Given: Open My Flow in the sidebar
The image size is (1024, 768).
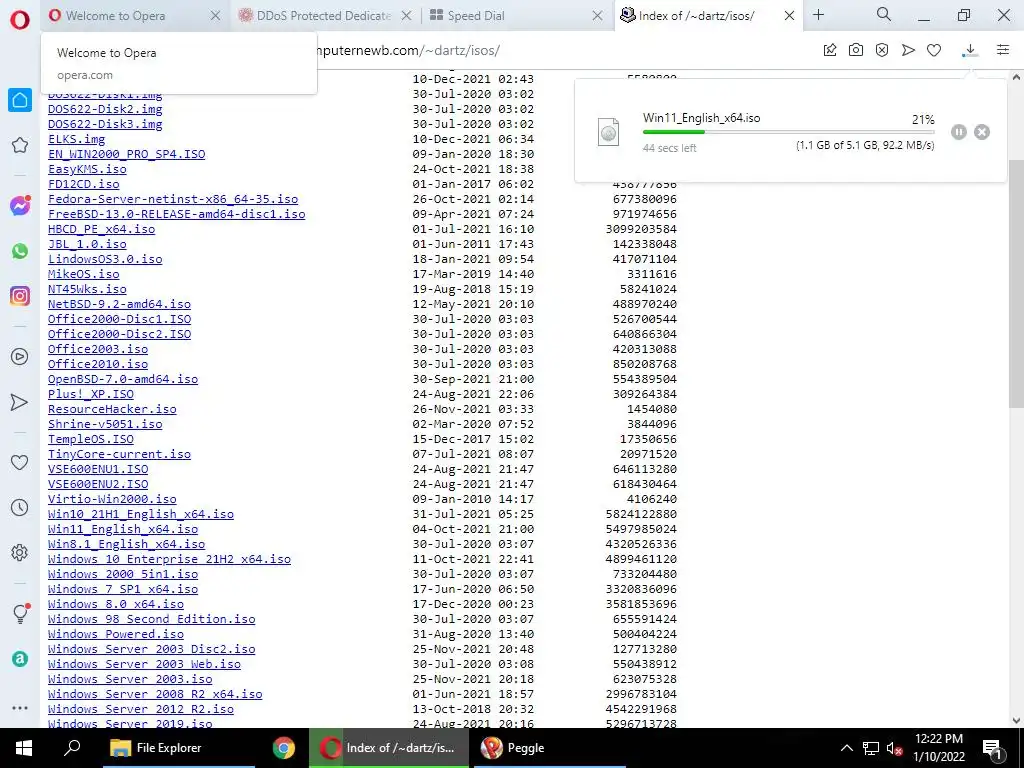Looking at the screenshot, I should click(x=20, y=402).
